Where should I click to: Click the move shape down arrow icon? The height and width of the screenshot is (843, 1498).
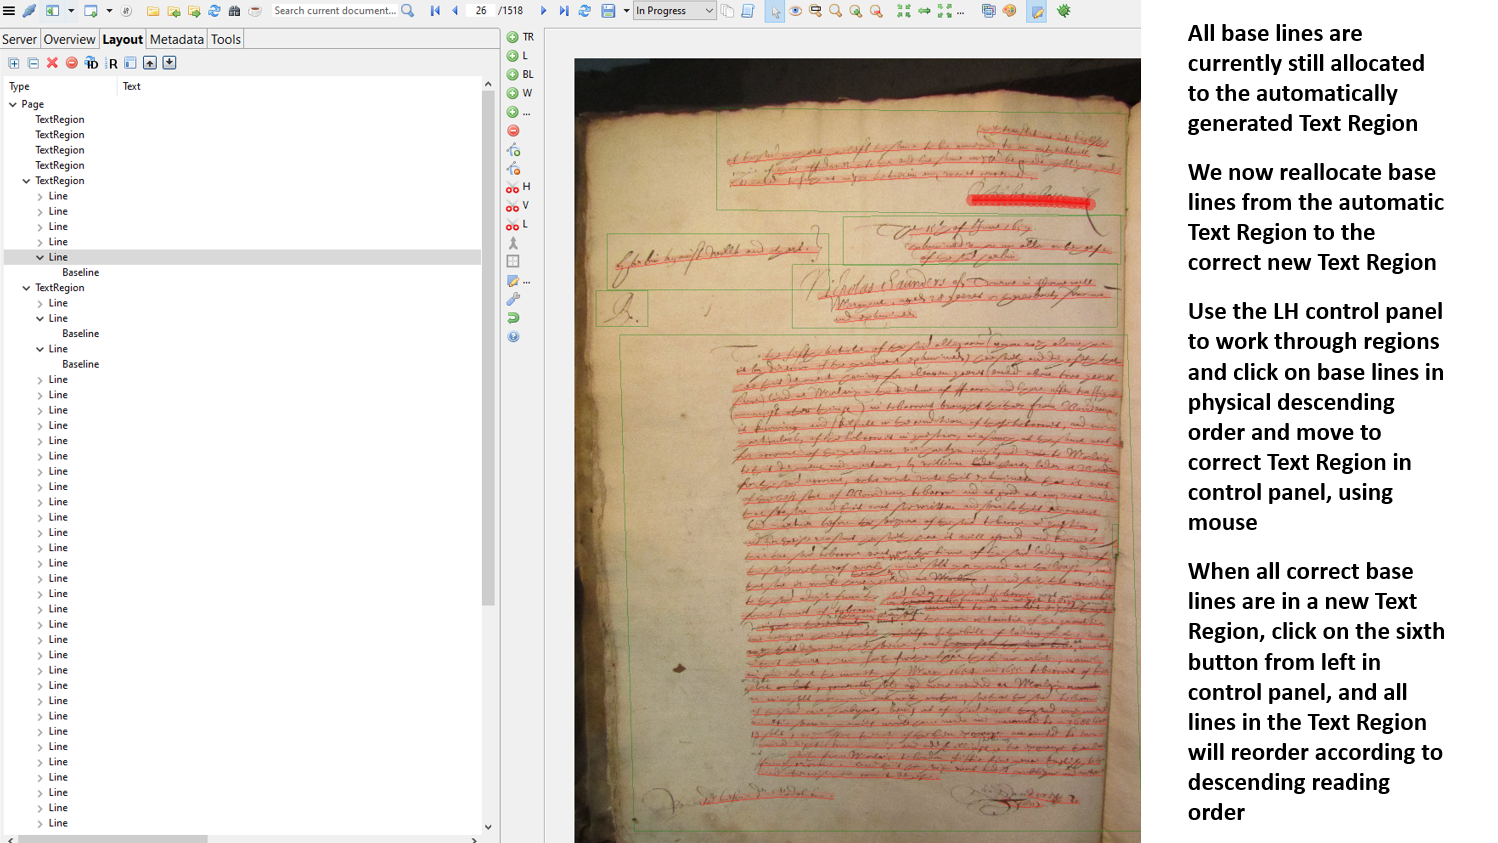(x=169, y=63)
